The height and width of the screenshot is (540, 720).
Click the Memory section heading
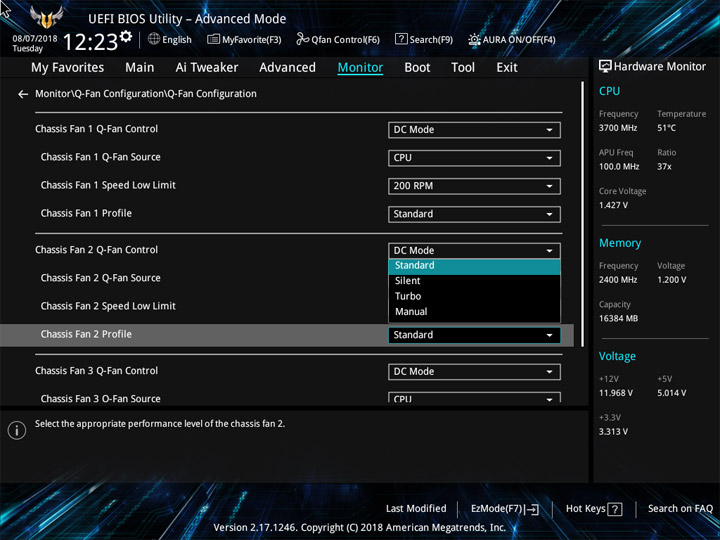click(620, 243)
